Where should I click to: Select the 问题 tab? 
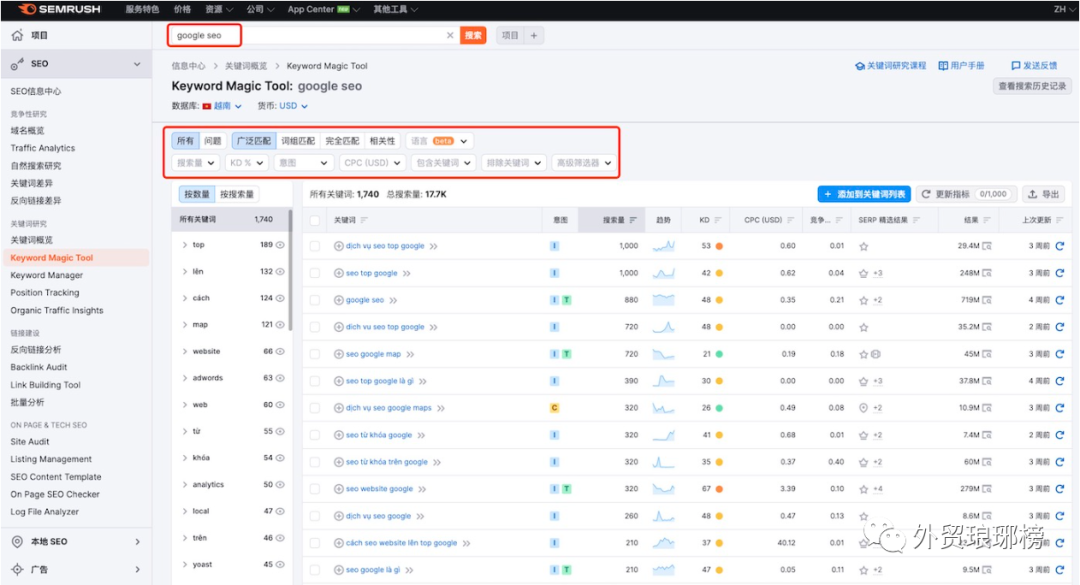(x=213, y=141)
